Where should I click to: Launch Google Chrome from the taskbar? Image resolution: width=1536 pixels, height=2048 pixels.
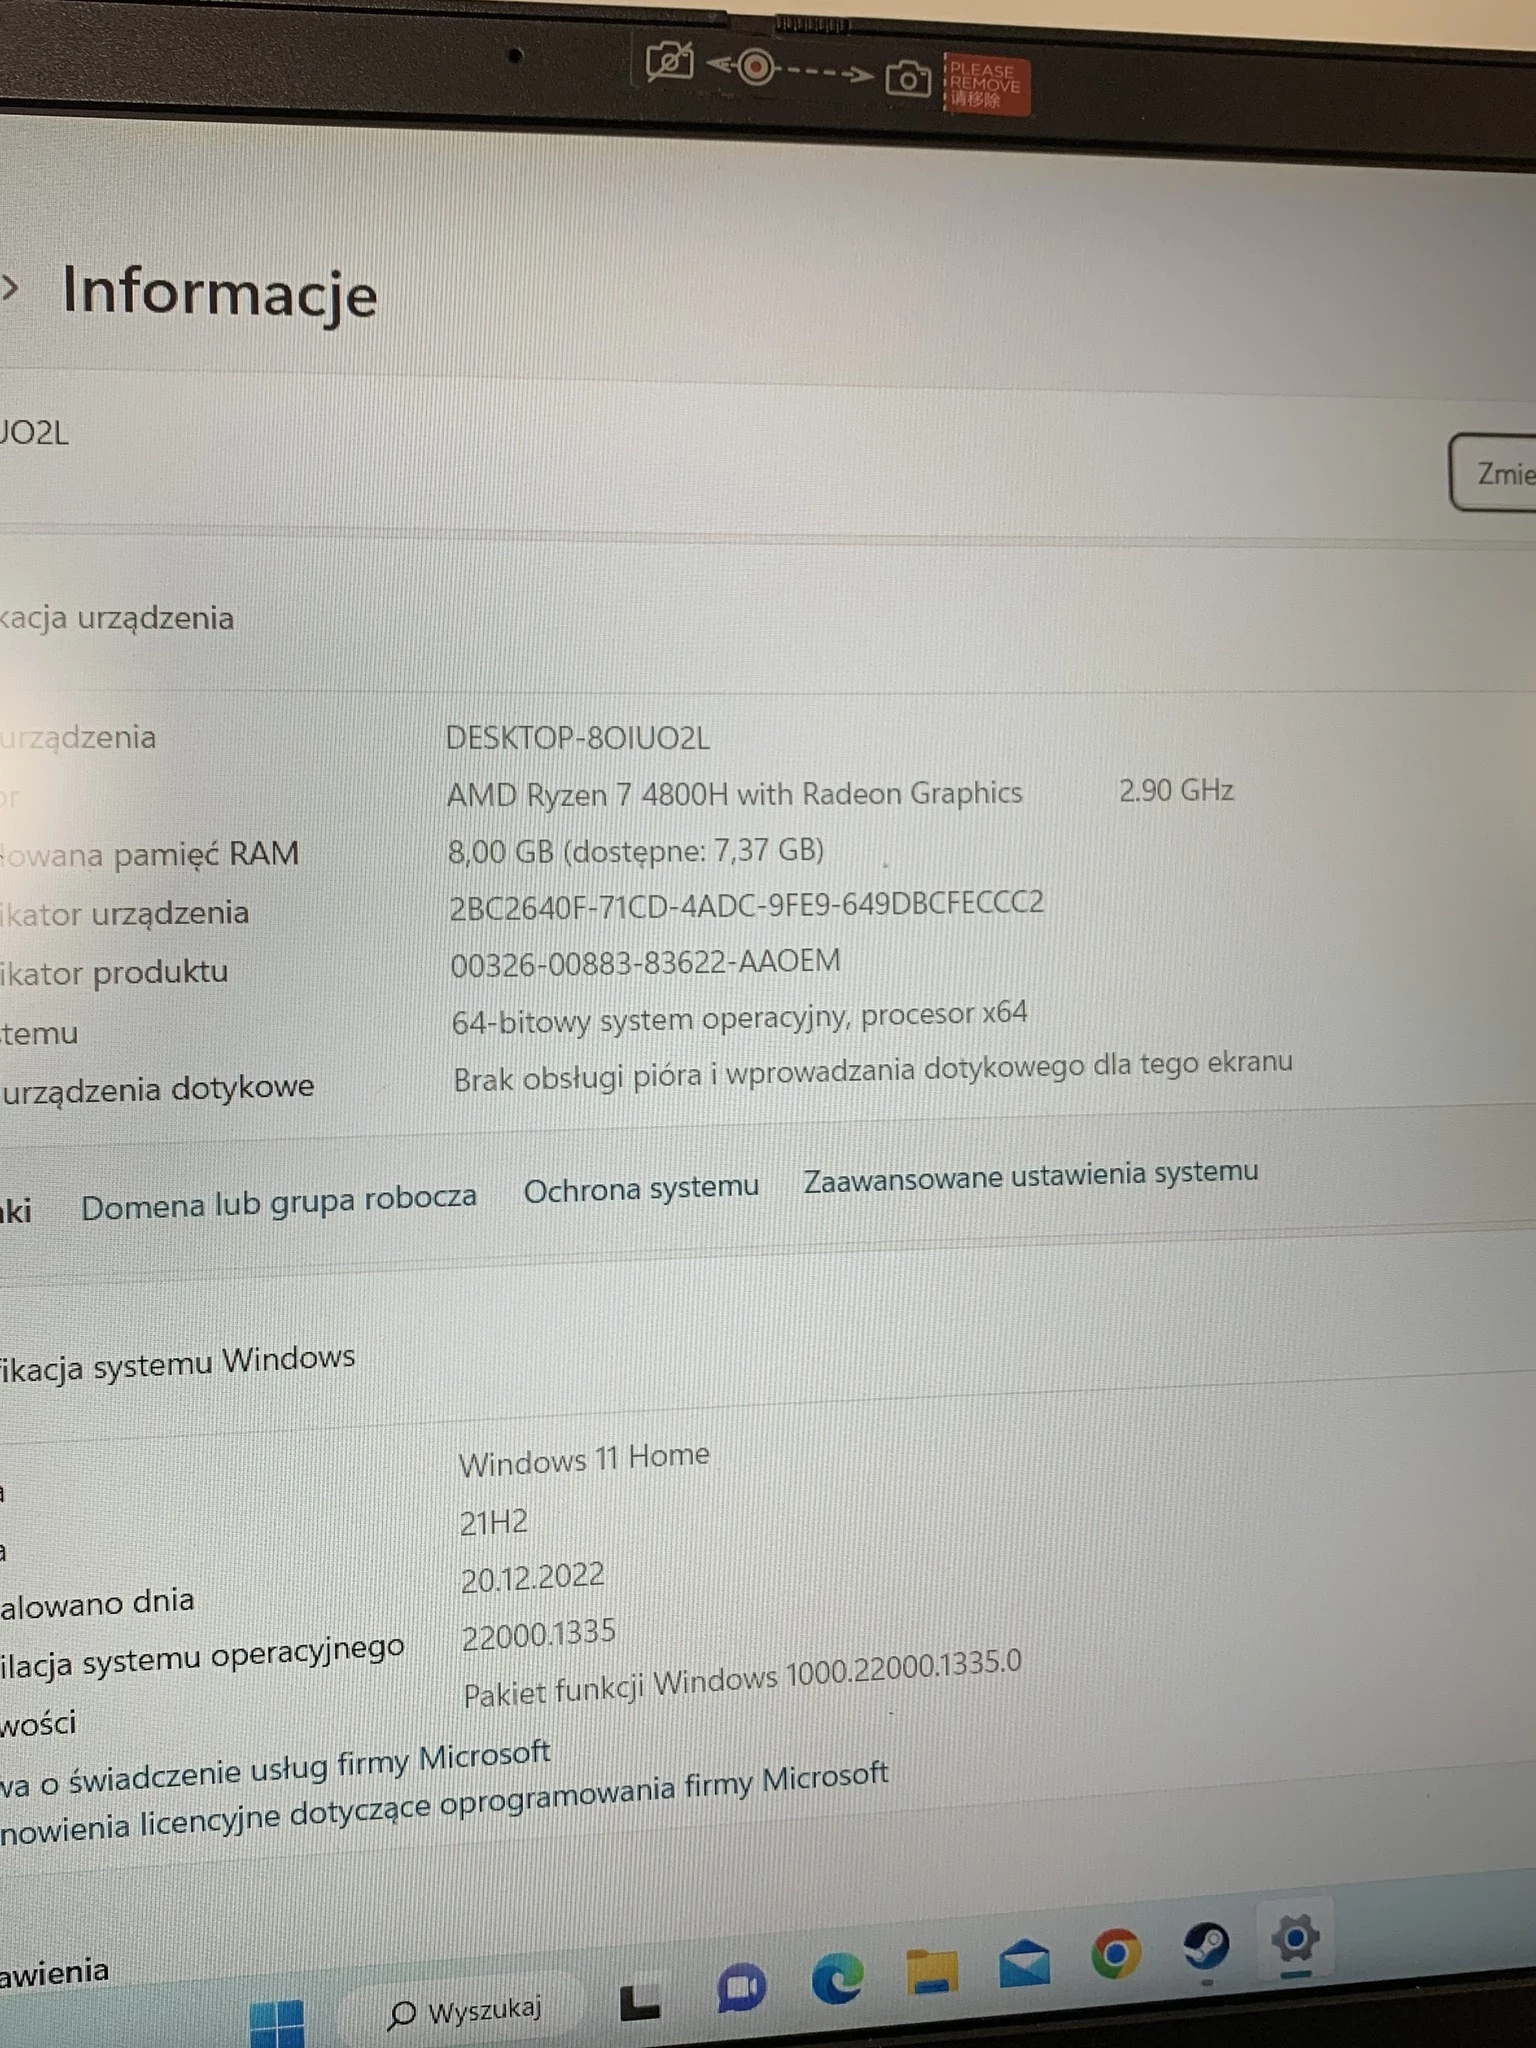(x=1116, y=1953)
